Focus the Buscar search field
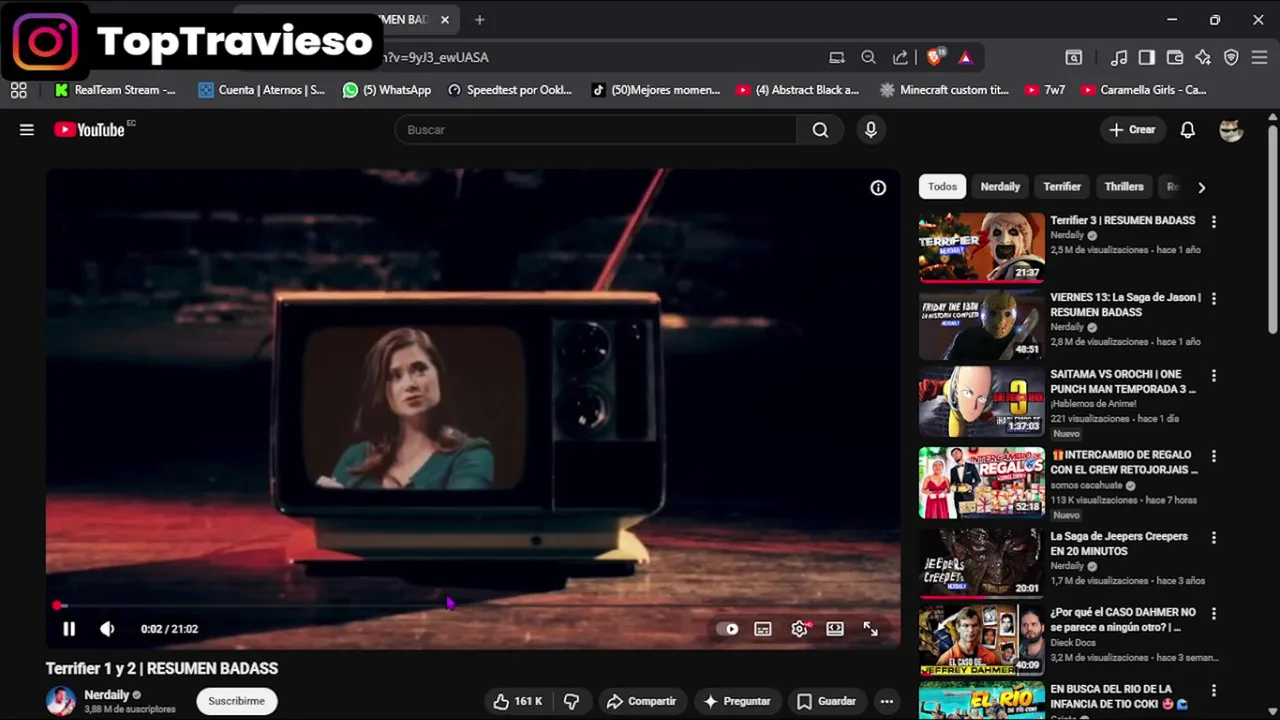The width and height of the screenshot is (1280, 720). (x=596, y=130)
